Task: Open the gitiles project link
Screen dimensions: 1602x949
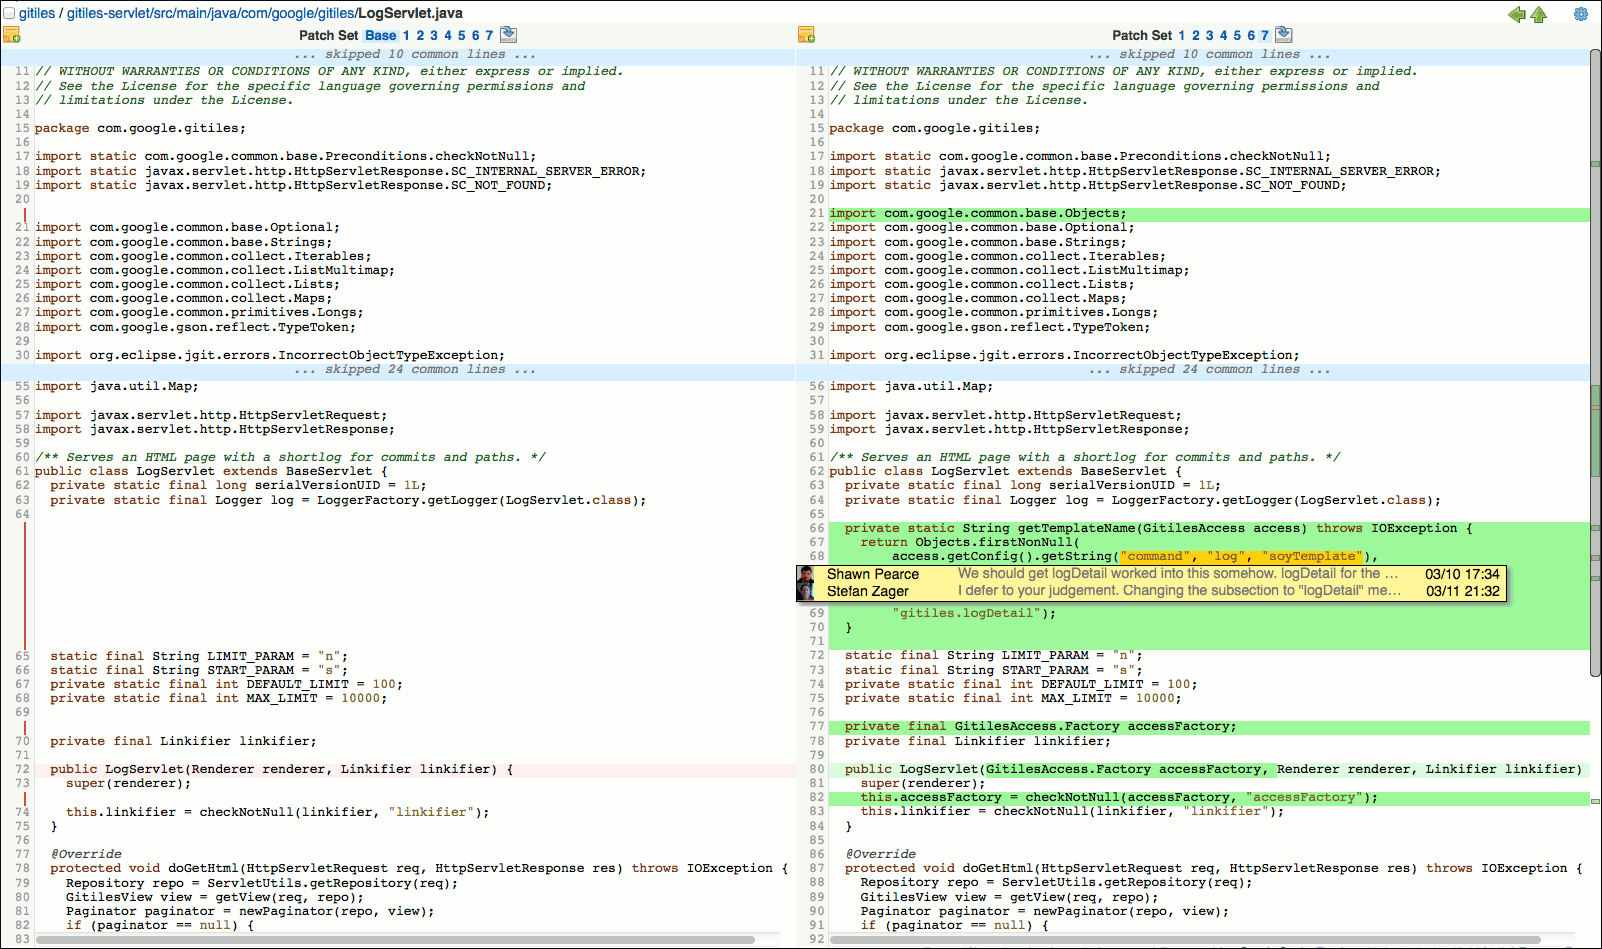Action: coord(35,12)
